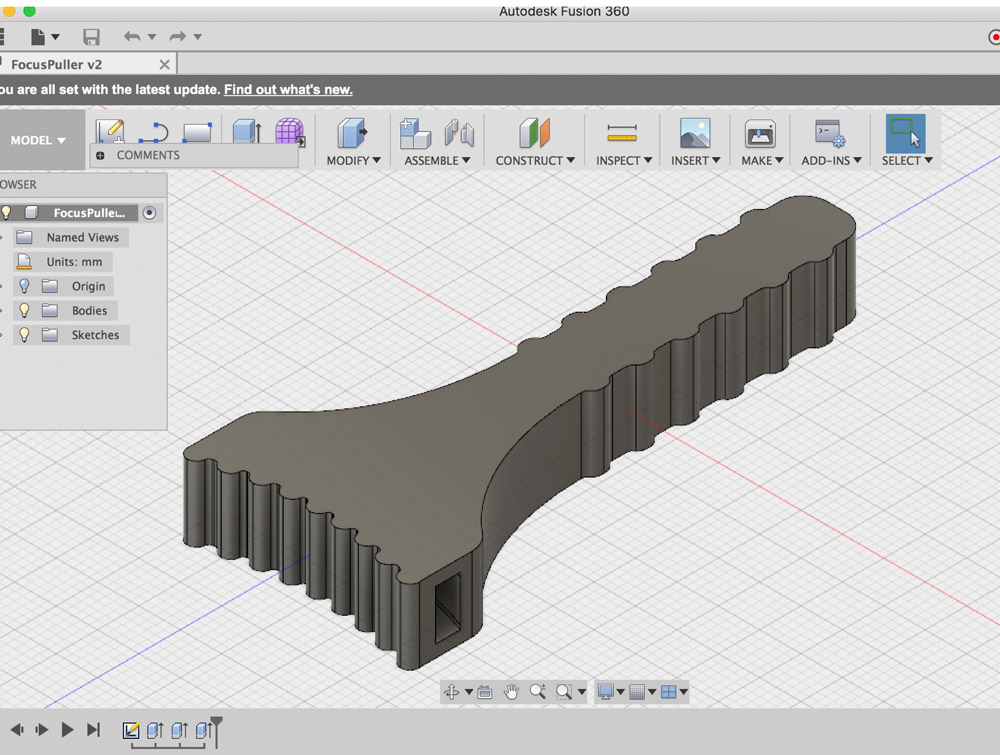Image resolution: width=1000 pixels, height=755 pixels.
Task: Click the Grid and Snaps icon
Action: point(636,692)
